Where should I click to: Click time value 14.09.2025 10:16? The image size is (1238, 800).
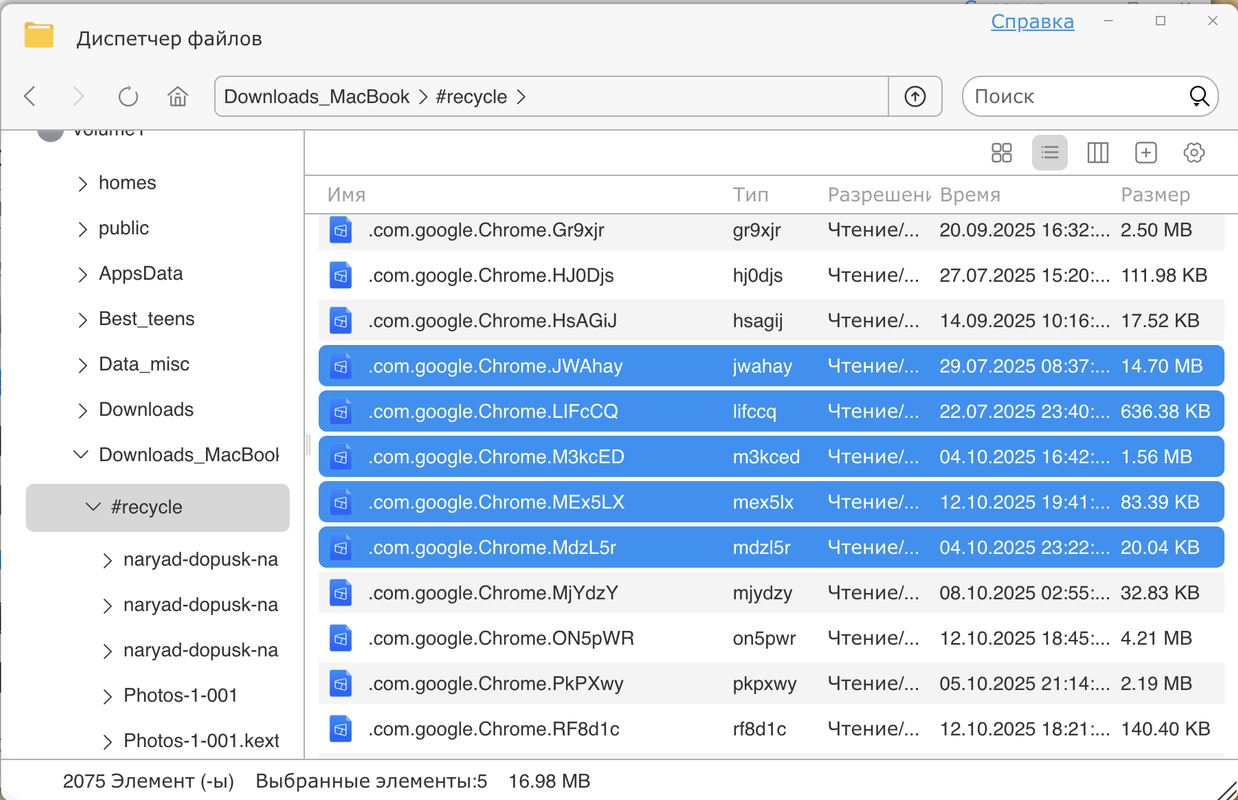point(1024,321)
